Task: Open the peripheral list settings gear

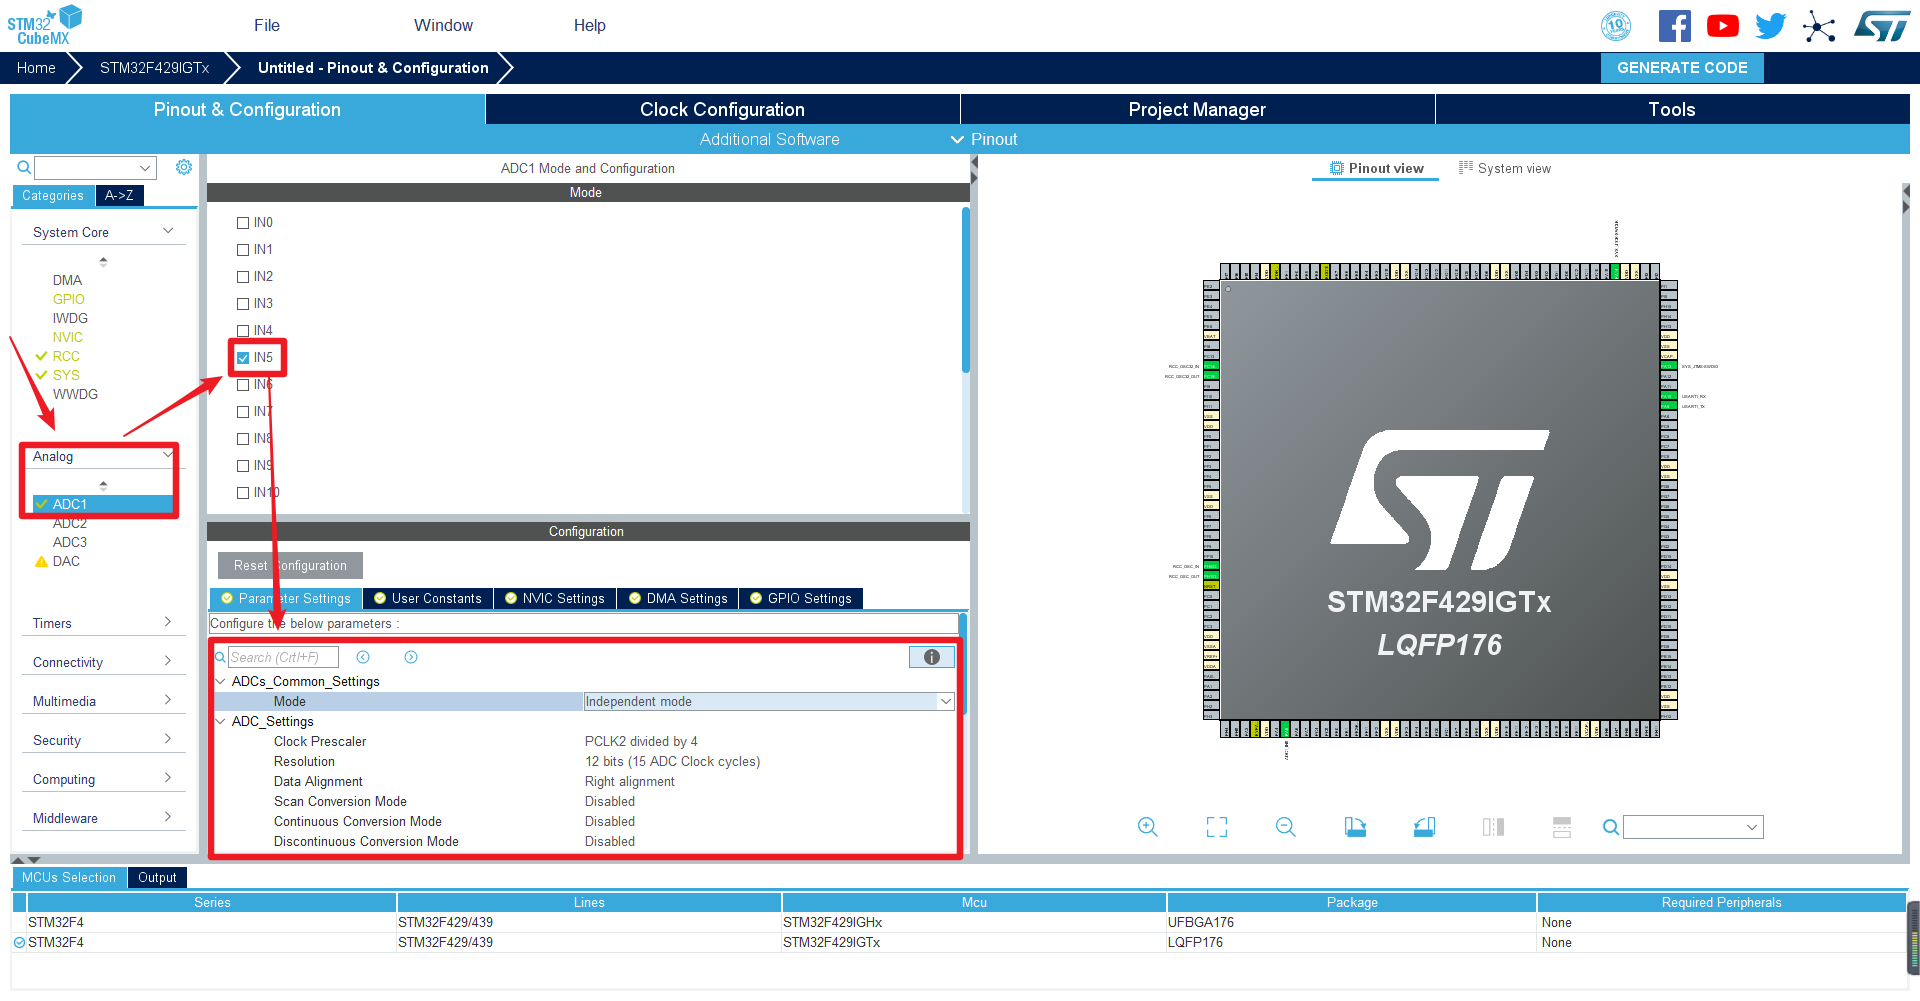Action: (x=184, y=167)
